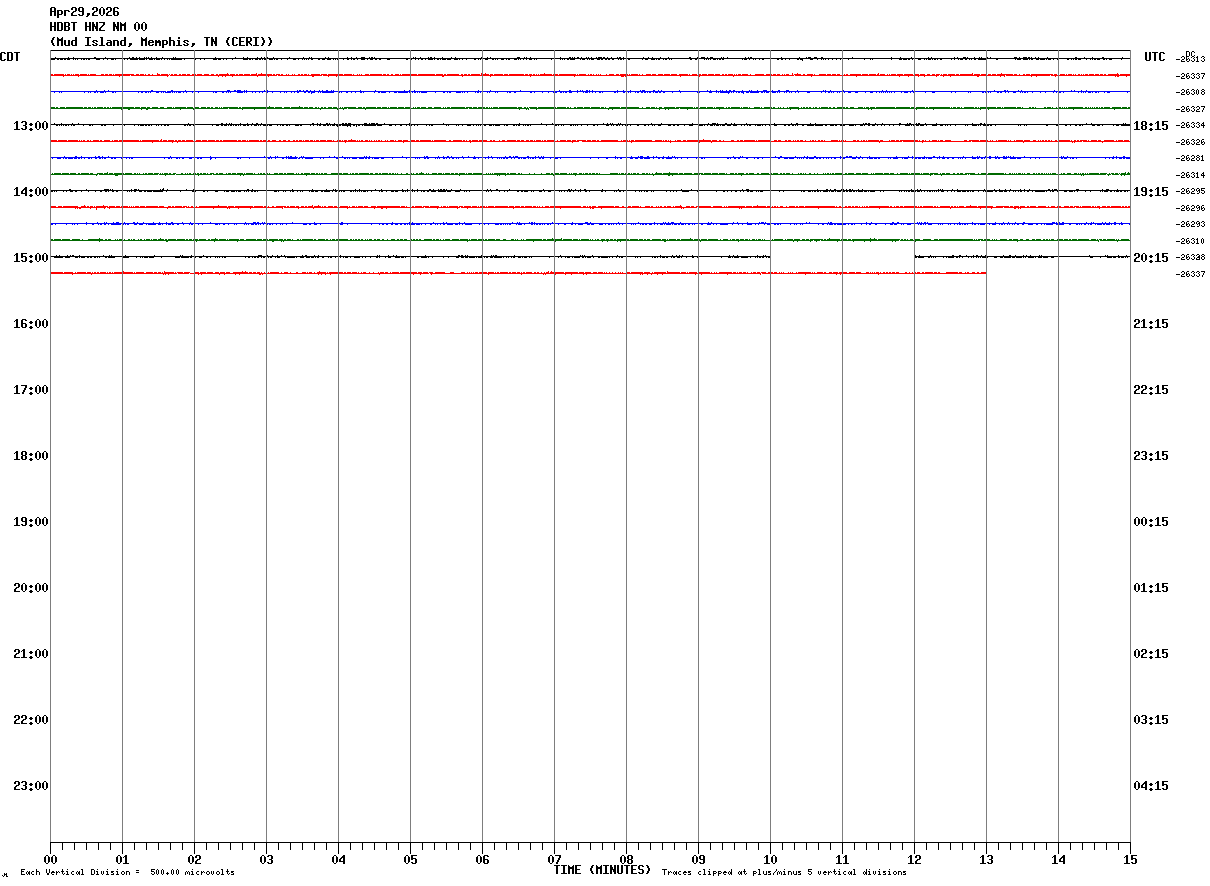Pick minute tick label '01' on the time axis
The width and height of the screenshot is (1210, 886).
(x=122, y=860)
